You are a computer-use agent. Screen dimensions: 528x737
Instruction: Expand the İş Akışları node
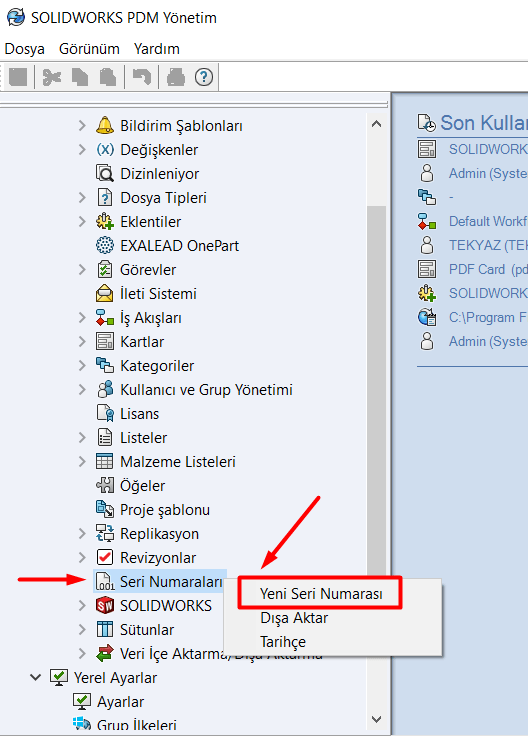[82, 317]
